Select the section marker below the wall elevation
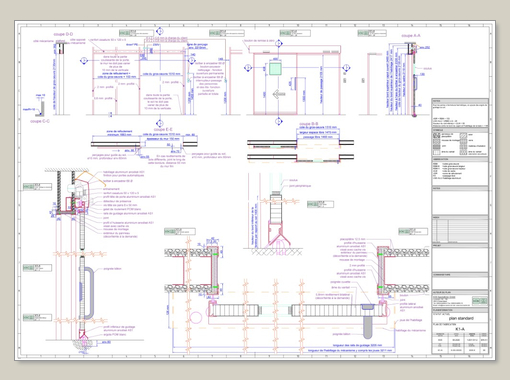510x380 pixels. (x=160, y=123)
